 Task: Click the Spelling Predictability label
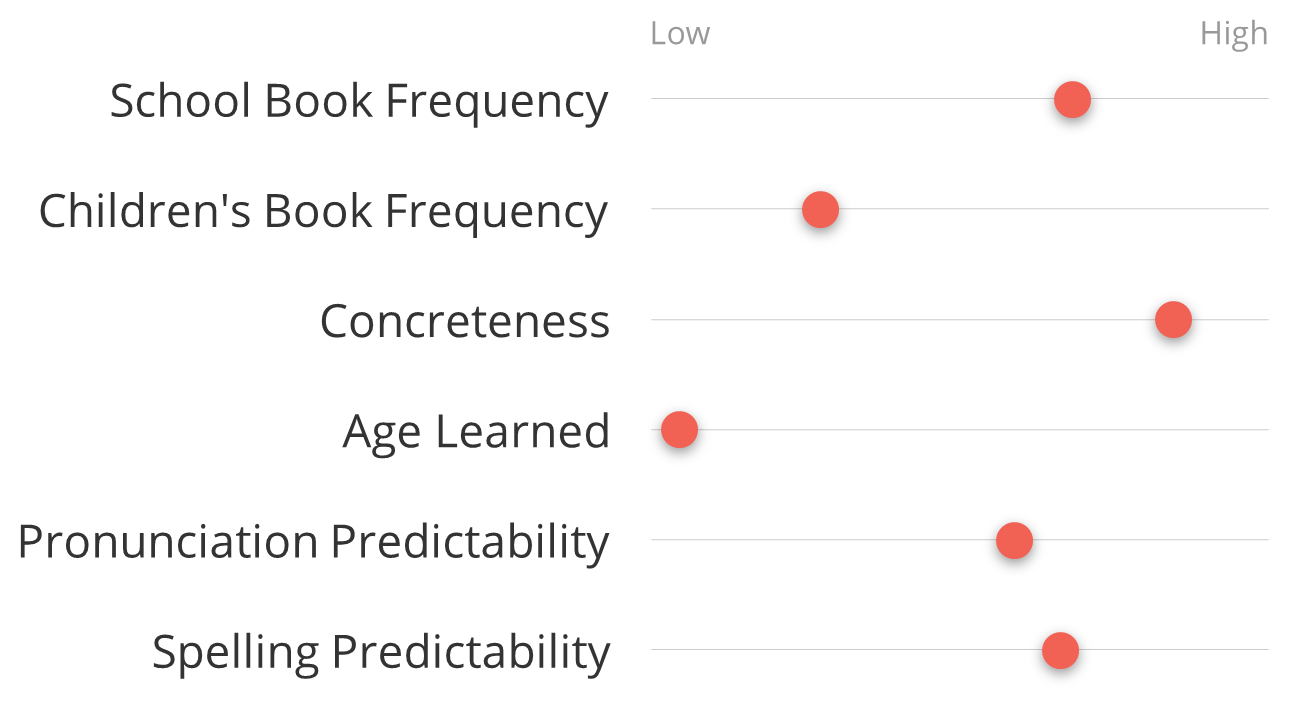(381, 652)
